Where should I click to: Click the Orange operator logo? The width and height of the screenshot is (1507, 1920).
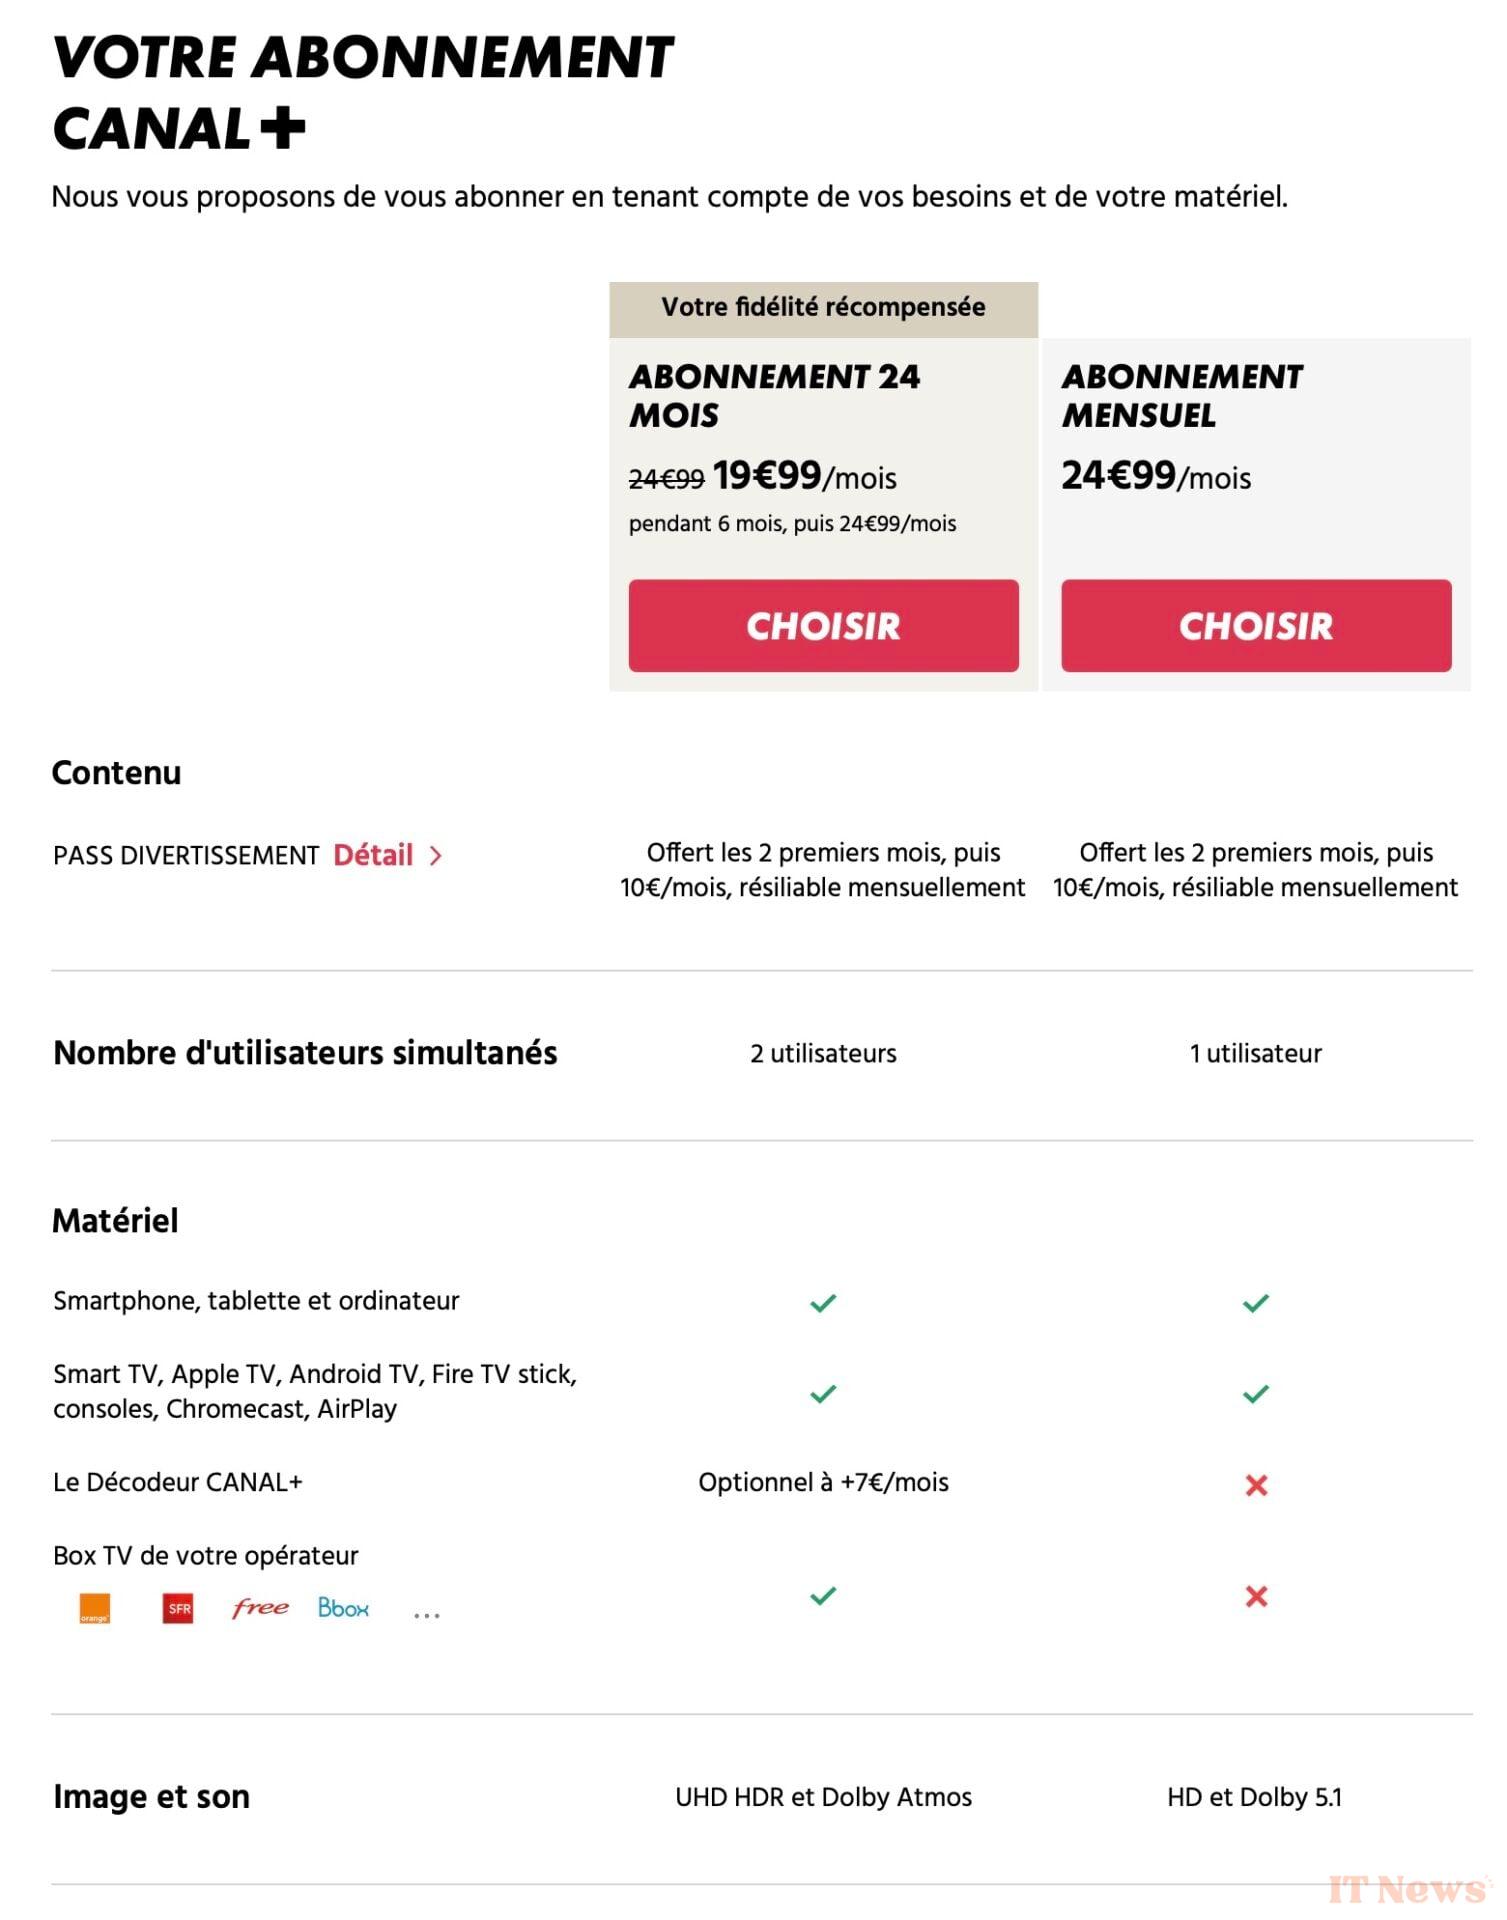95,1609
